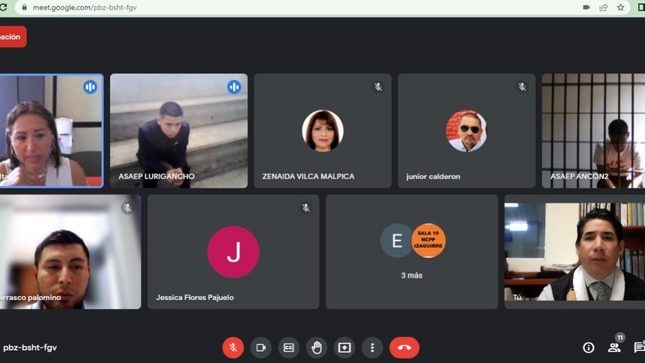Viewport: 645px width, 363px height.
Task: Click muted mic icon on Jessica Flores tile
Action: 306,208
